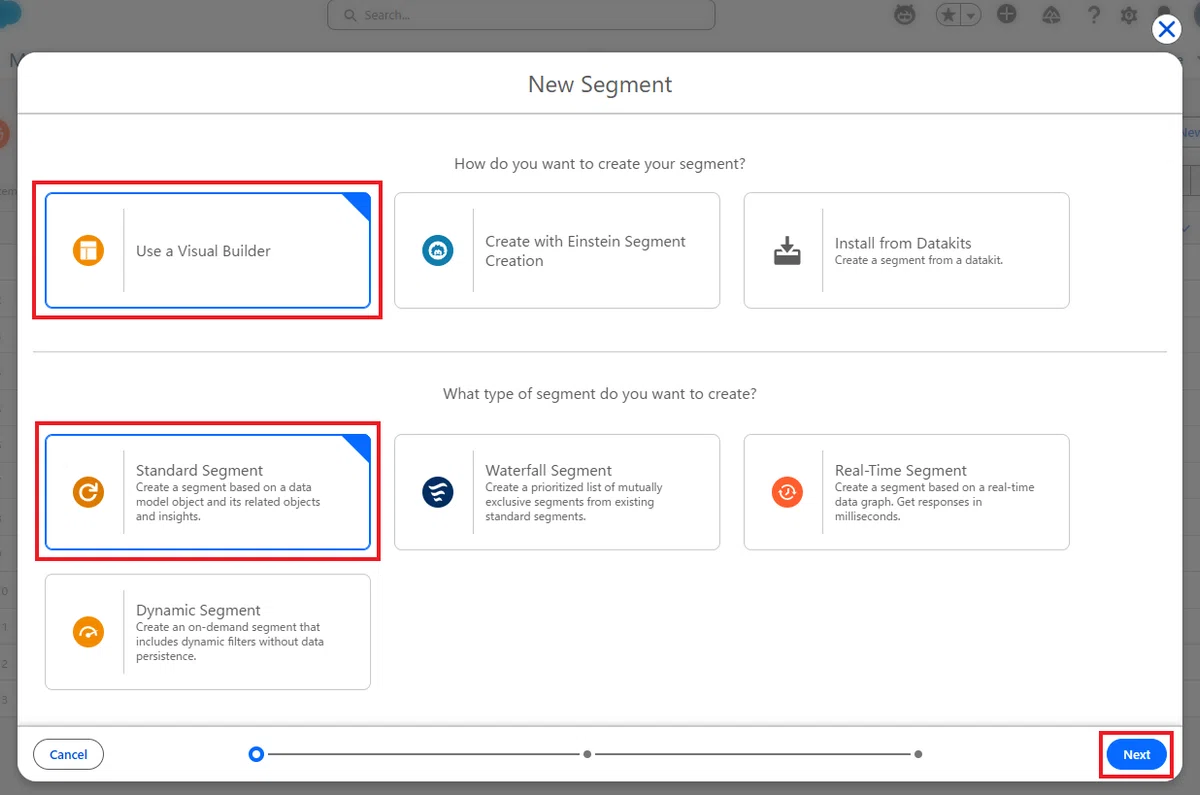Screen dimensions: 1200x795
Task: Click the Dynamic Segment description text
Action: [x=230, y=642]
